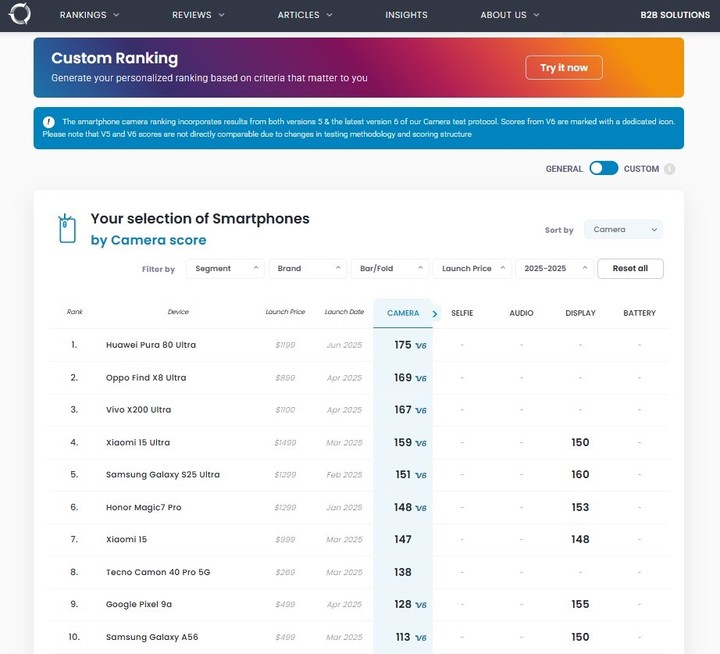Open B2B Solutions from navbar
This screenshot has width=720, height=654.
pos(675,15)
